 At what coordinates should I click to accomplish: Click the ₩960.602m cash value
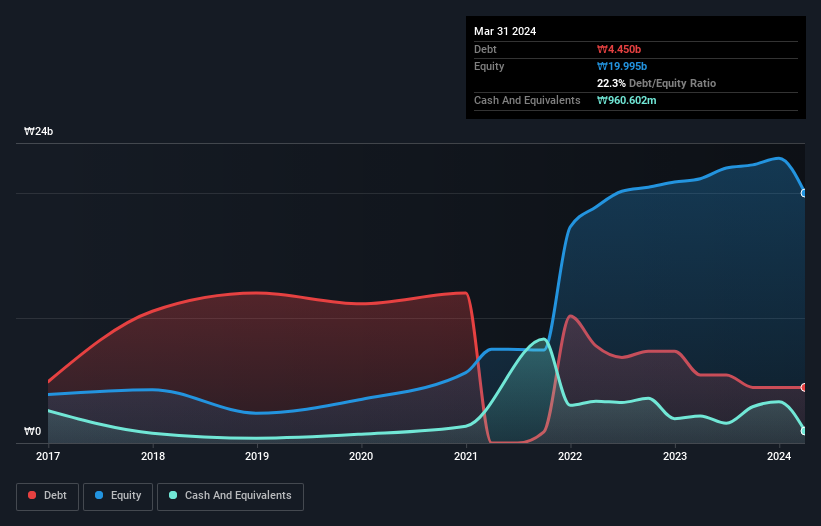[627, 100]
